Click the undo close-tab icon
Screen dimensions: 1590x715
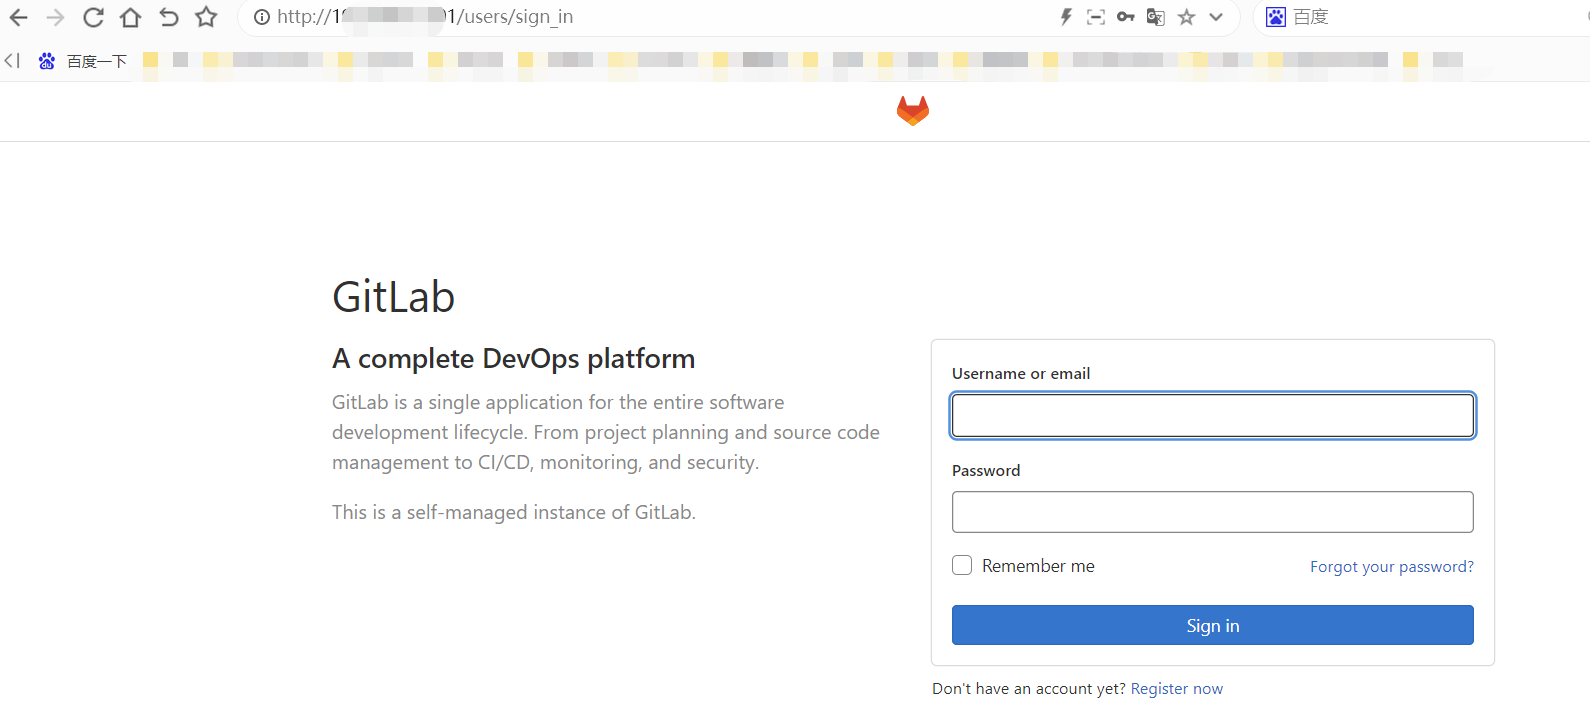pos(168,17)
